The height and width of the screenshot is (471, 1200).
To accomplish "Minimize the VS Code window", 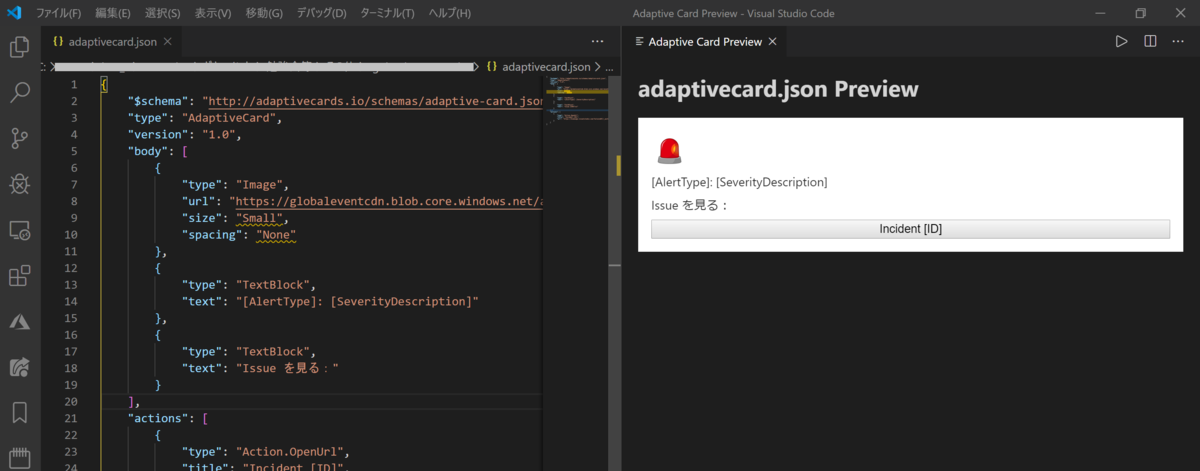I will pos(1099,13).
